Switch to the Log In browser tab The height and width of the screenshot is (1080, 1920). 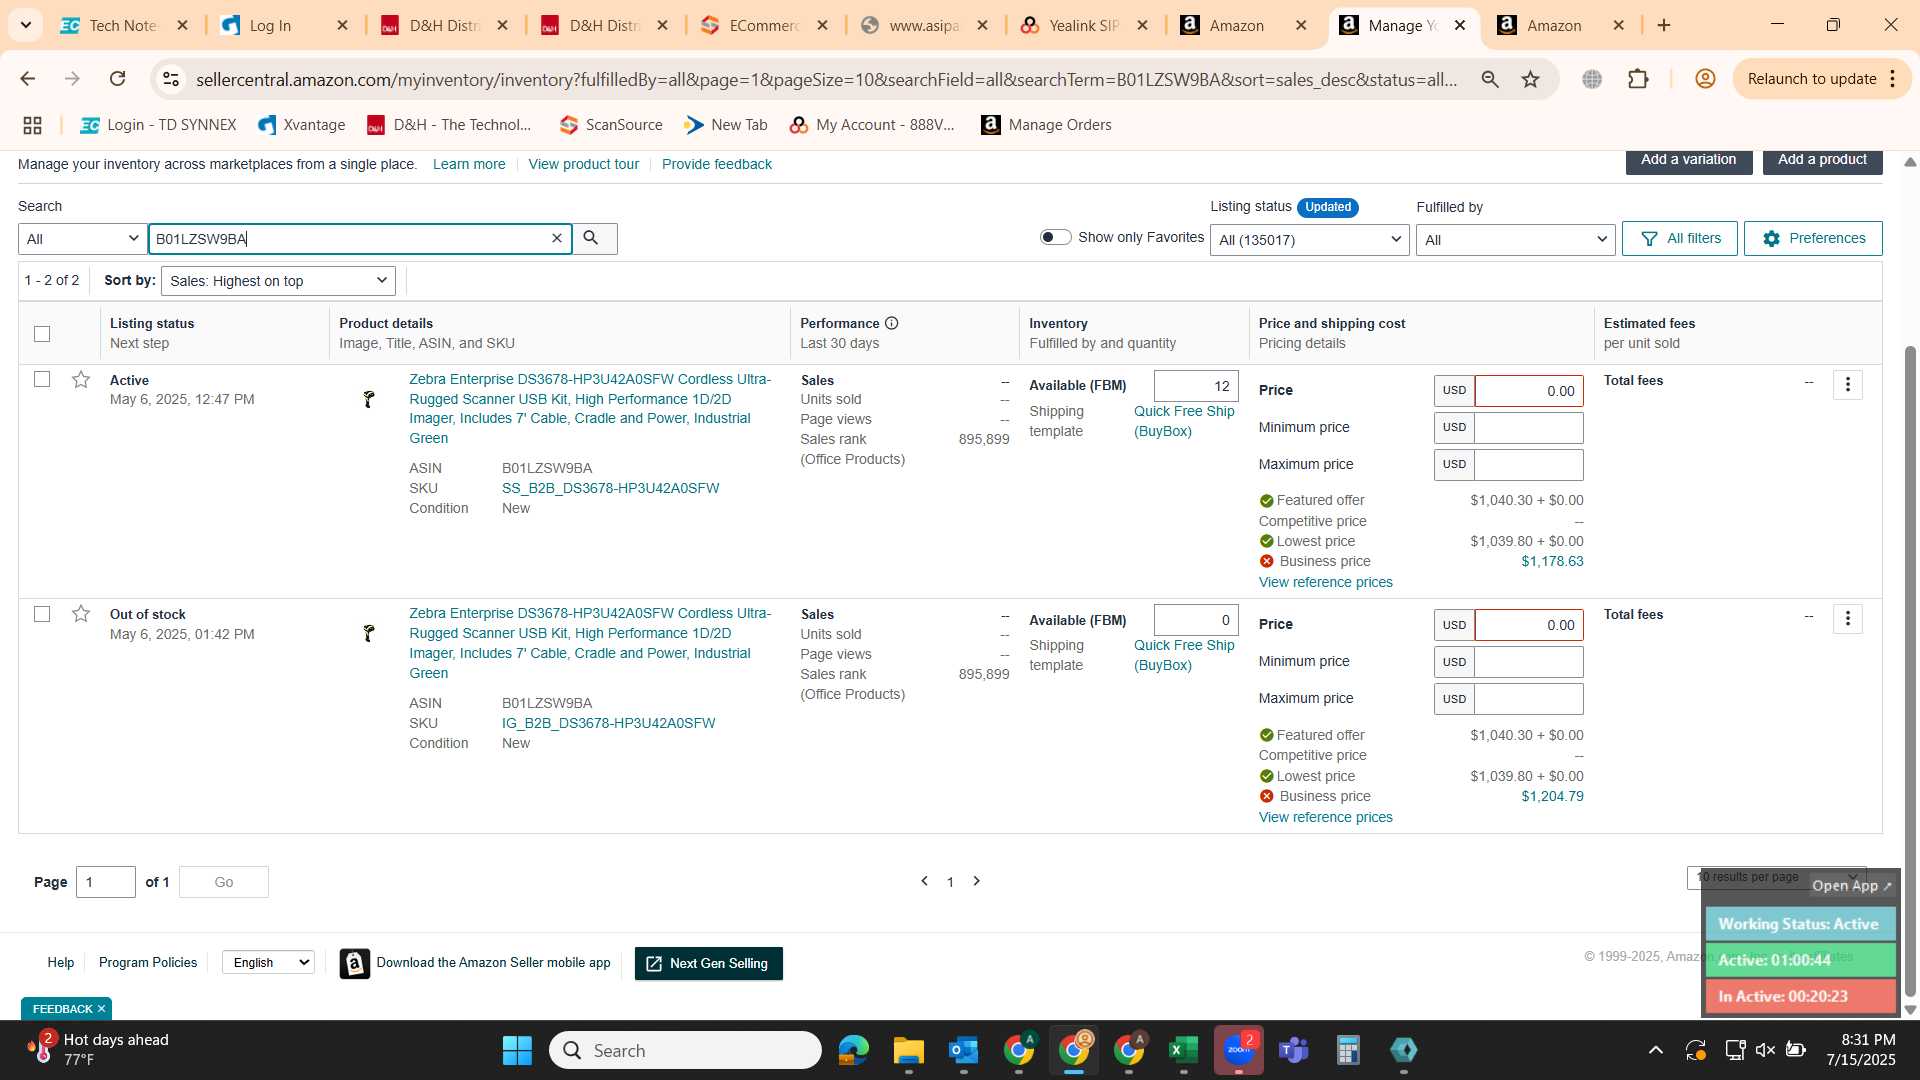283,25
